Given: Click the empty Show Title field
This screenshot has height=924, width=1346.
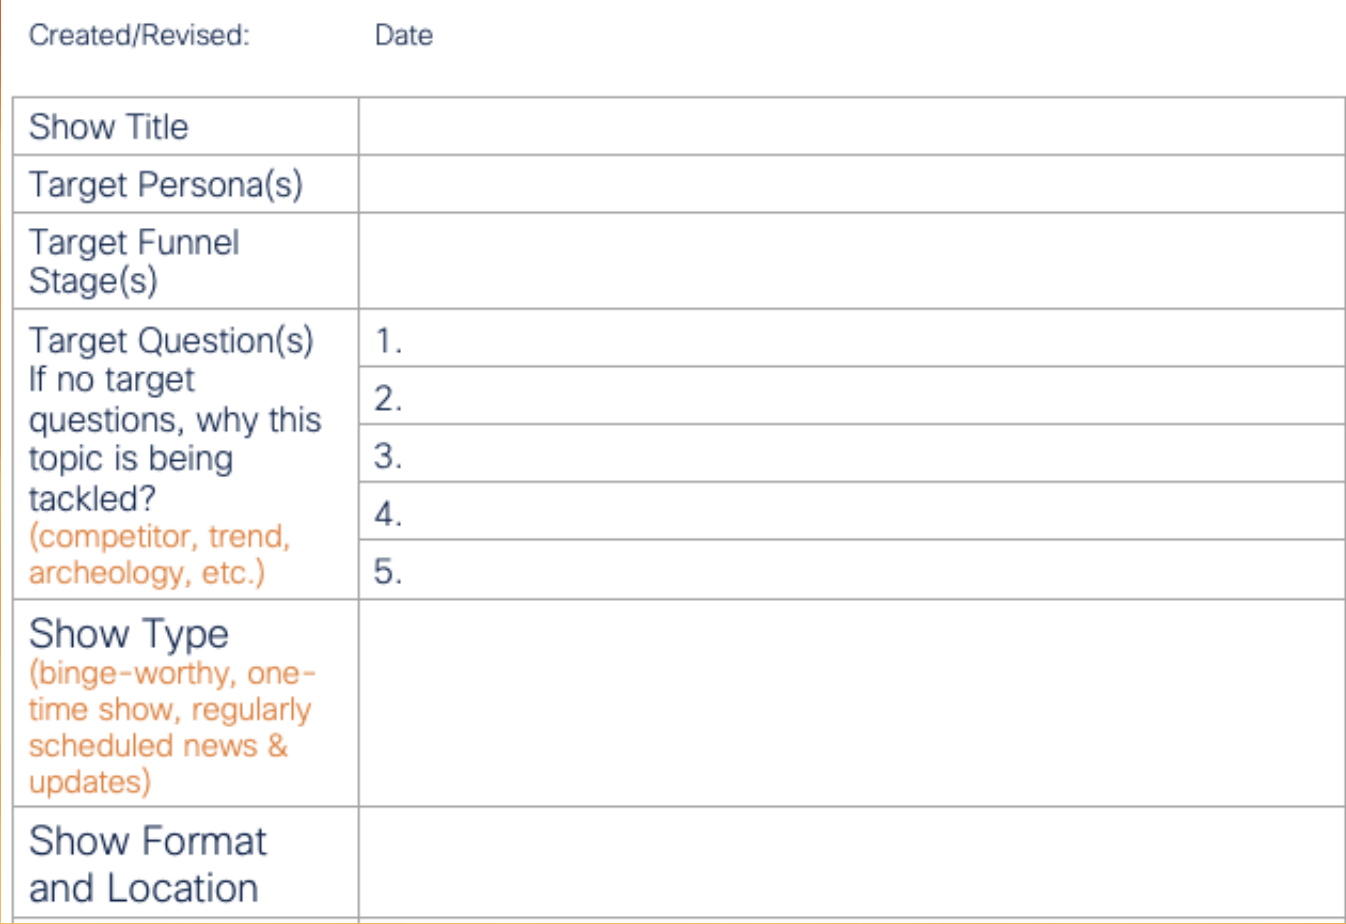Looking at the screenshot, I should (x=850, y=127).
